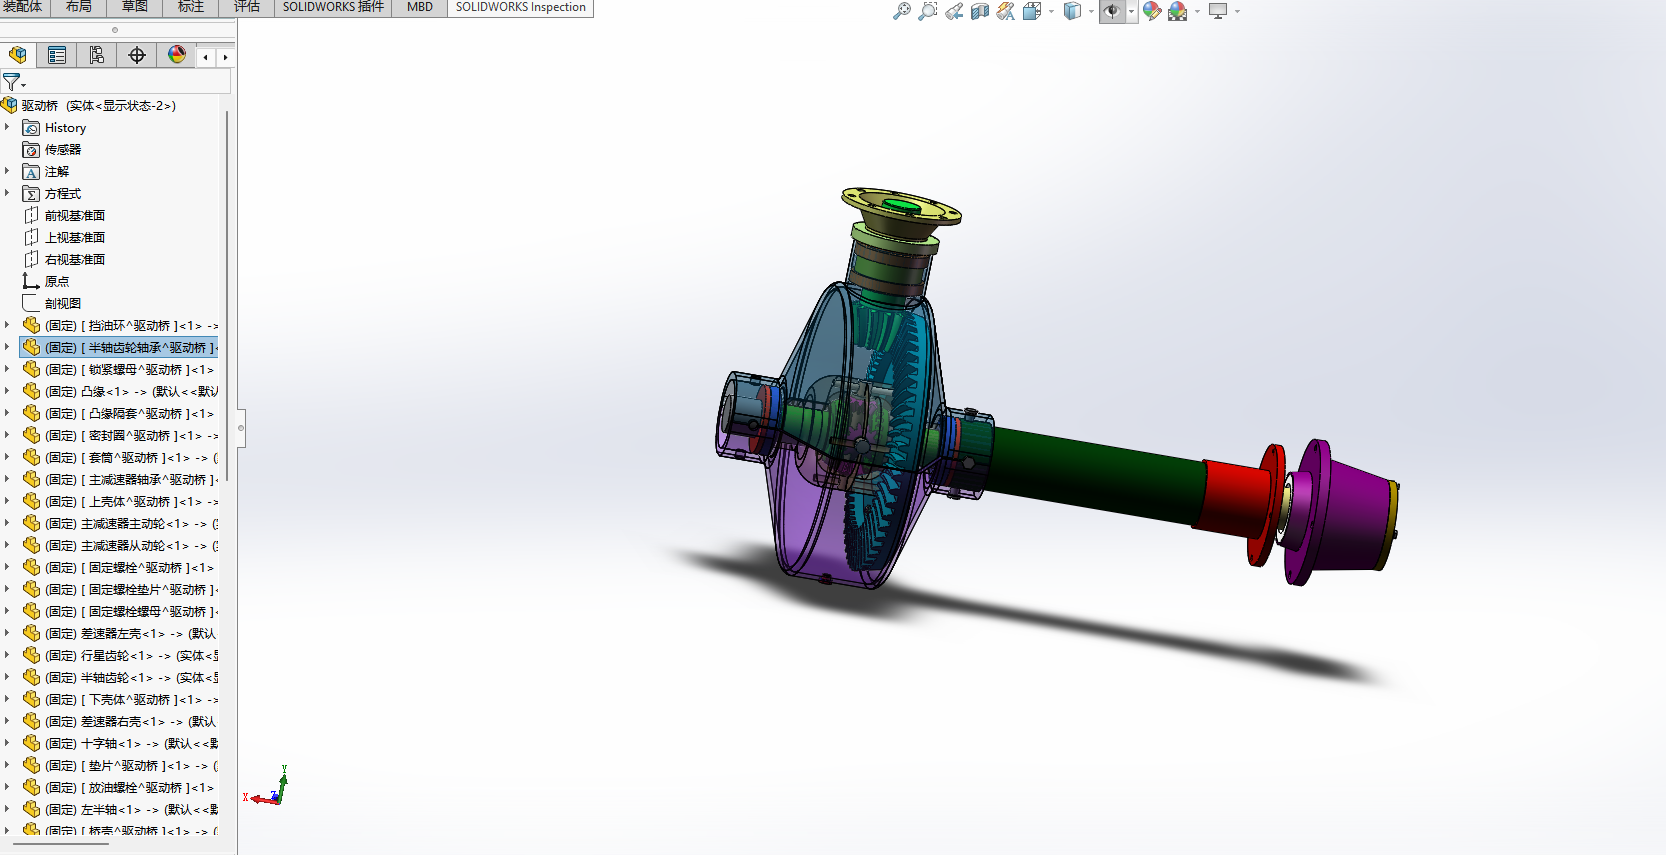
Task: Click the Edit Appearance icon
Action: click(1152, 11)
